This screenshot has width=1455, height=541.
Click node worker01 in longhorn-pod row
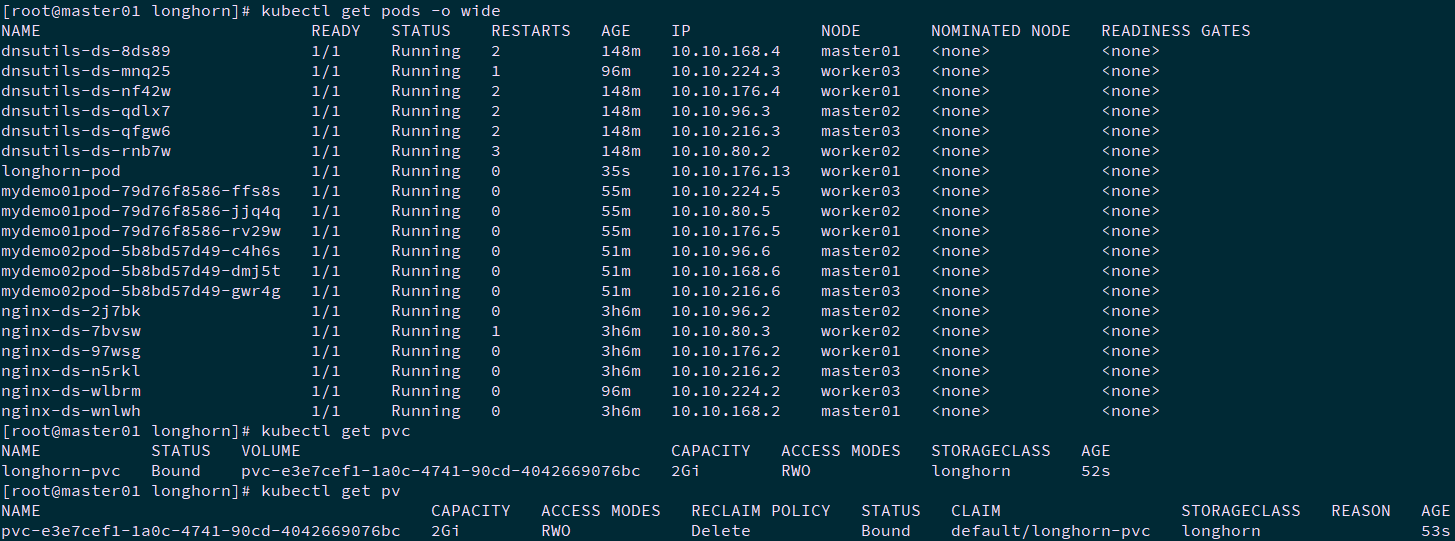861,171
